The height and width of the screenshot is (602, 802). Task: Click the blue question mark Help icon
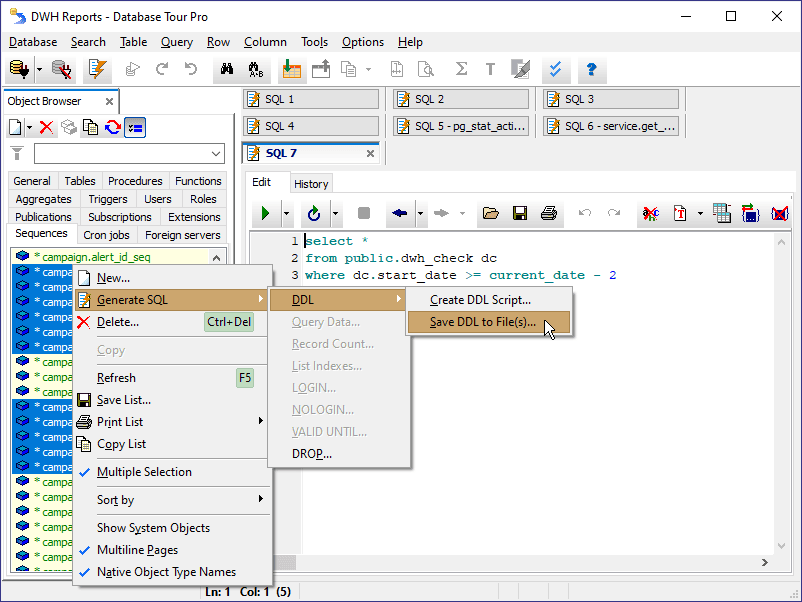591,69
